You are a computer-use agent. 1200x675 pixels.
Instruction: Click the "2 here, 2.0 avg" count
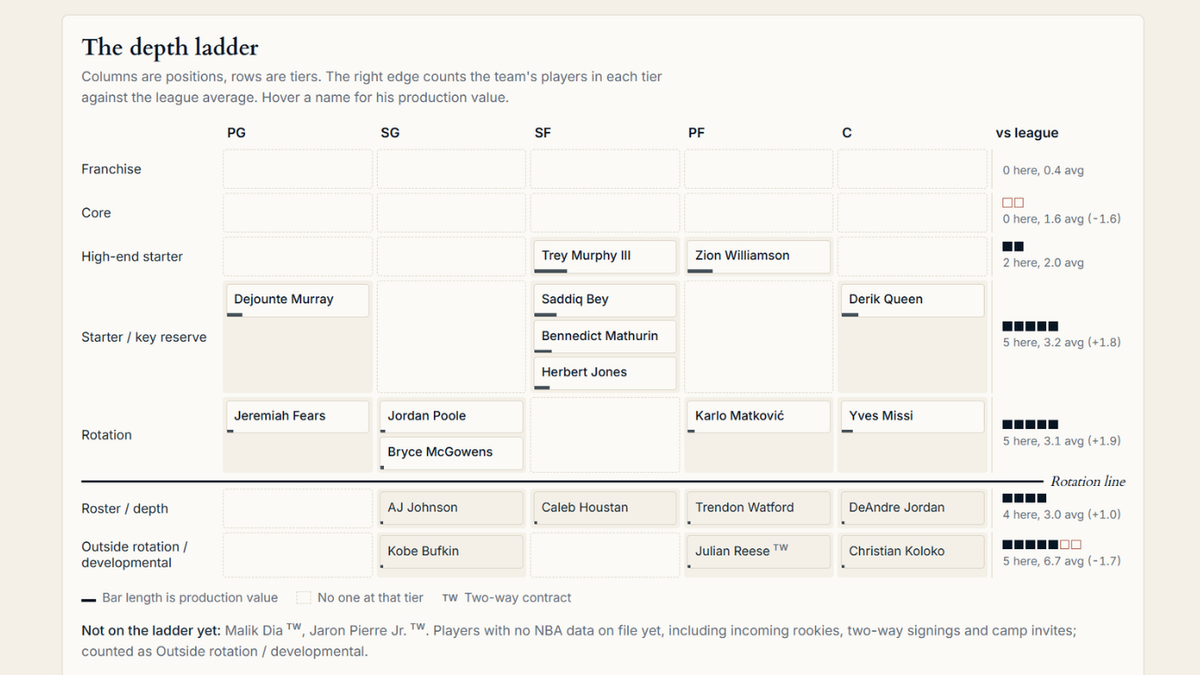pos(1043,263)
